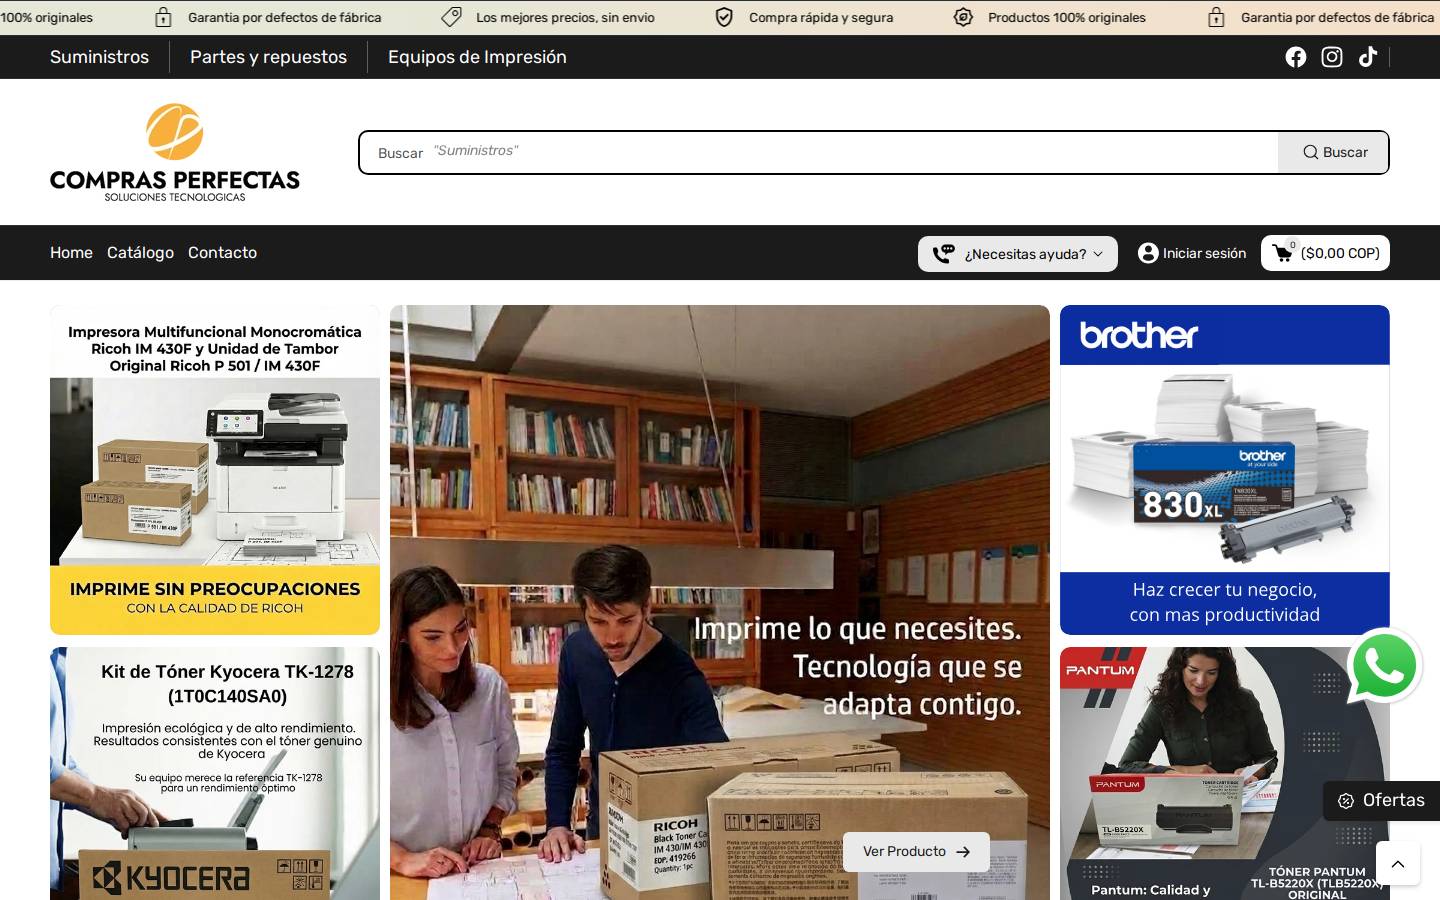Click the 'Compra rápida y segura' text

point(821,17)
